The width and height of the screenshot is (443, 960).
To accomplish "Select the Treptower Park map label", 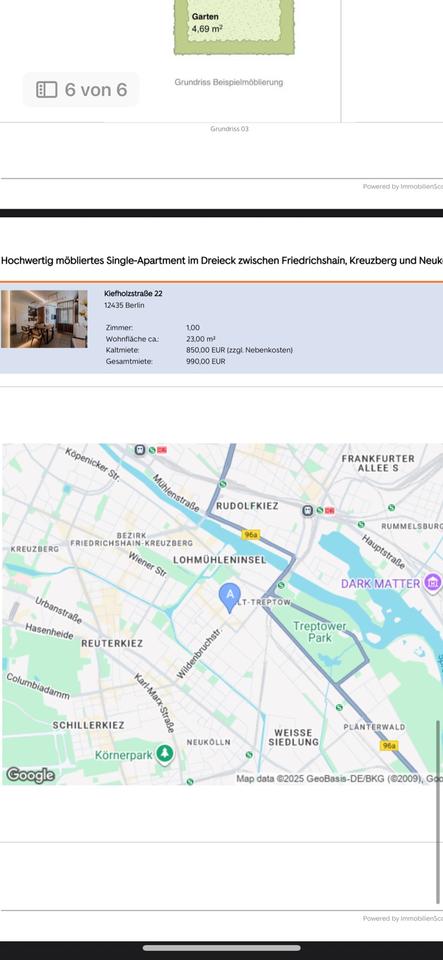I will click(319, 632).
